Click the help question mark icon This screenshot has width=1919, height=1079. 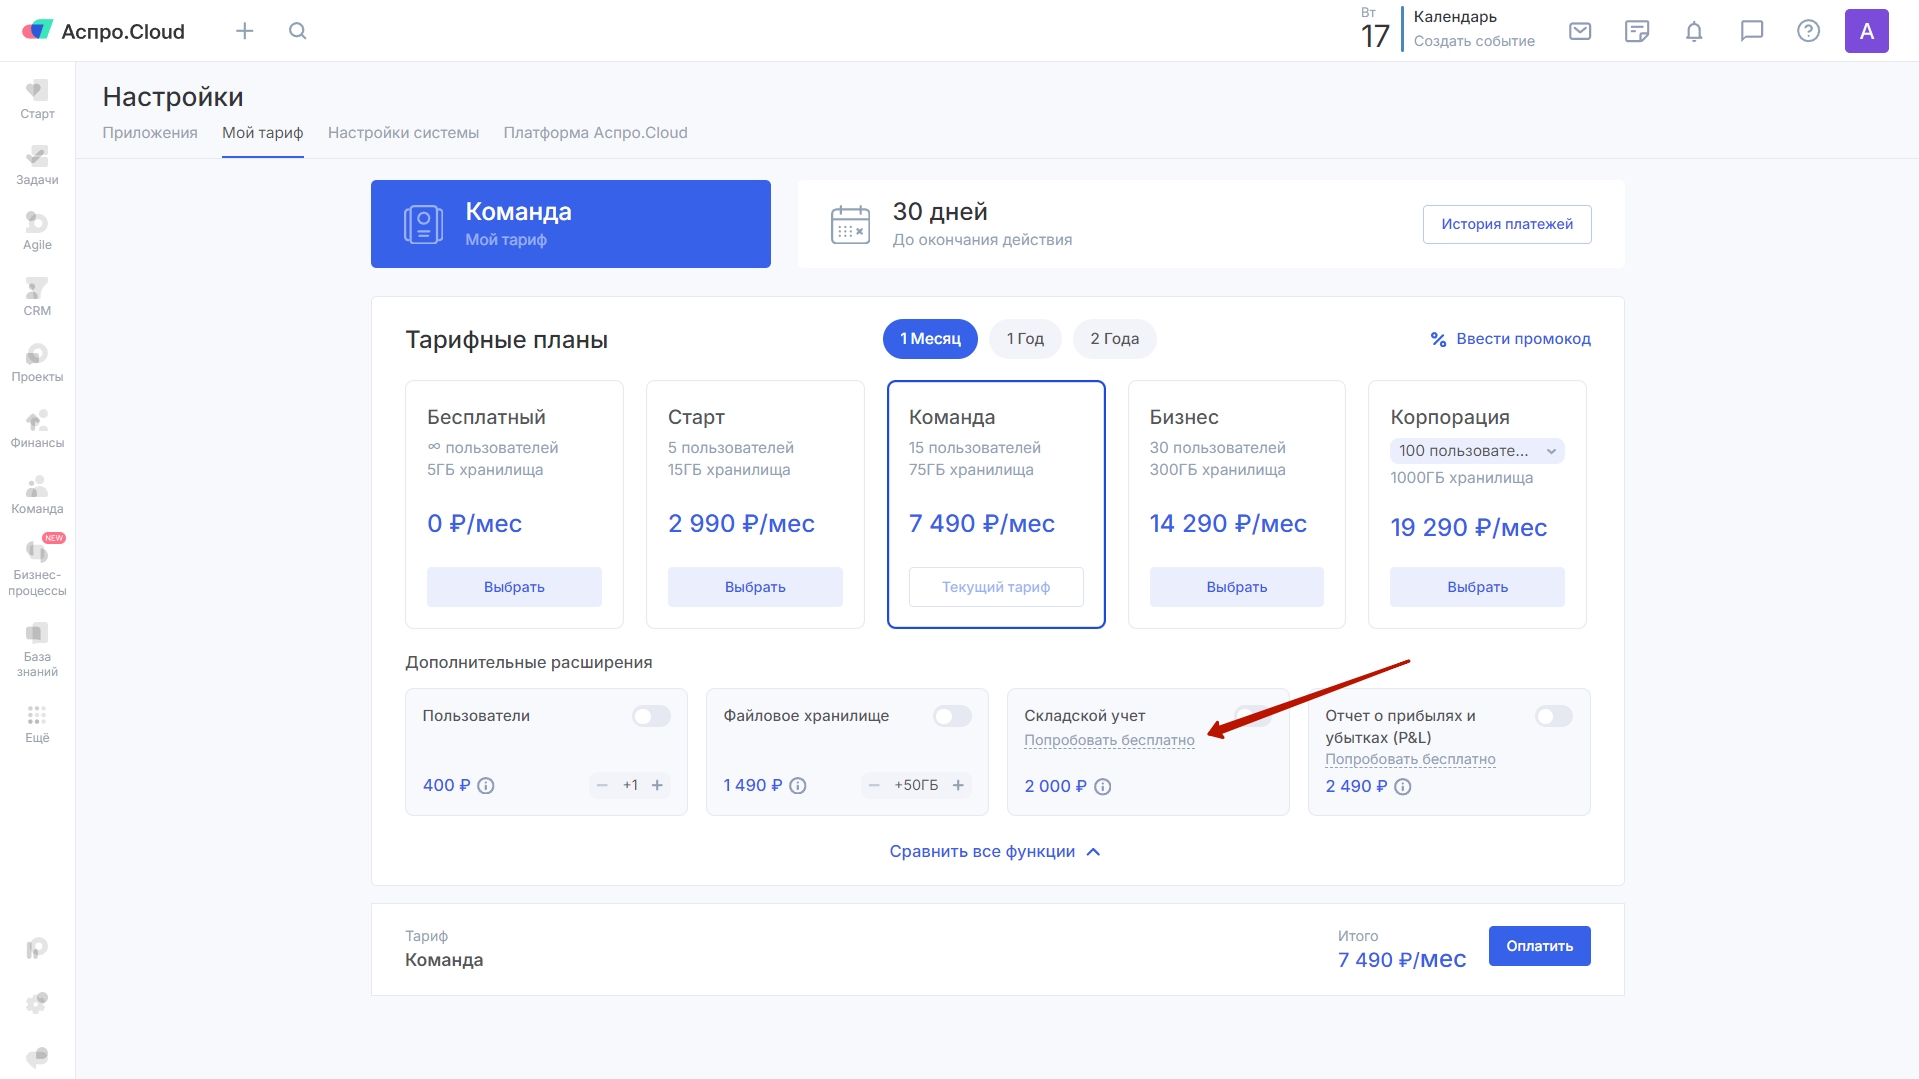[x=1808, y=31]
